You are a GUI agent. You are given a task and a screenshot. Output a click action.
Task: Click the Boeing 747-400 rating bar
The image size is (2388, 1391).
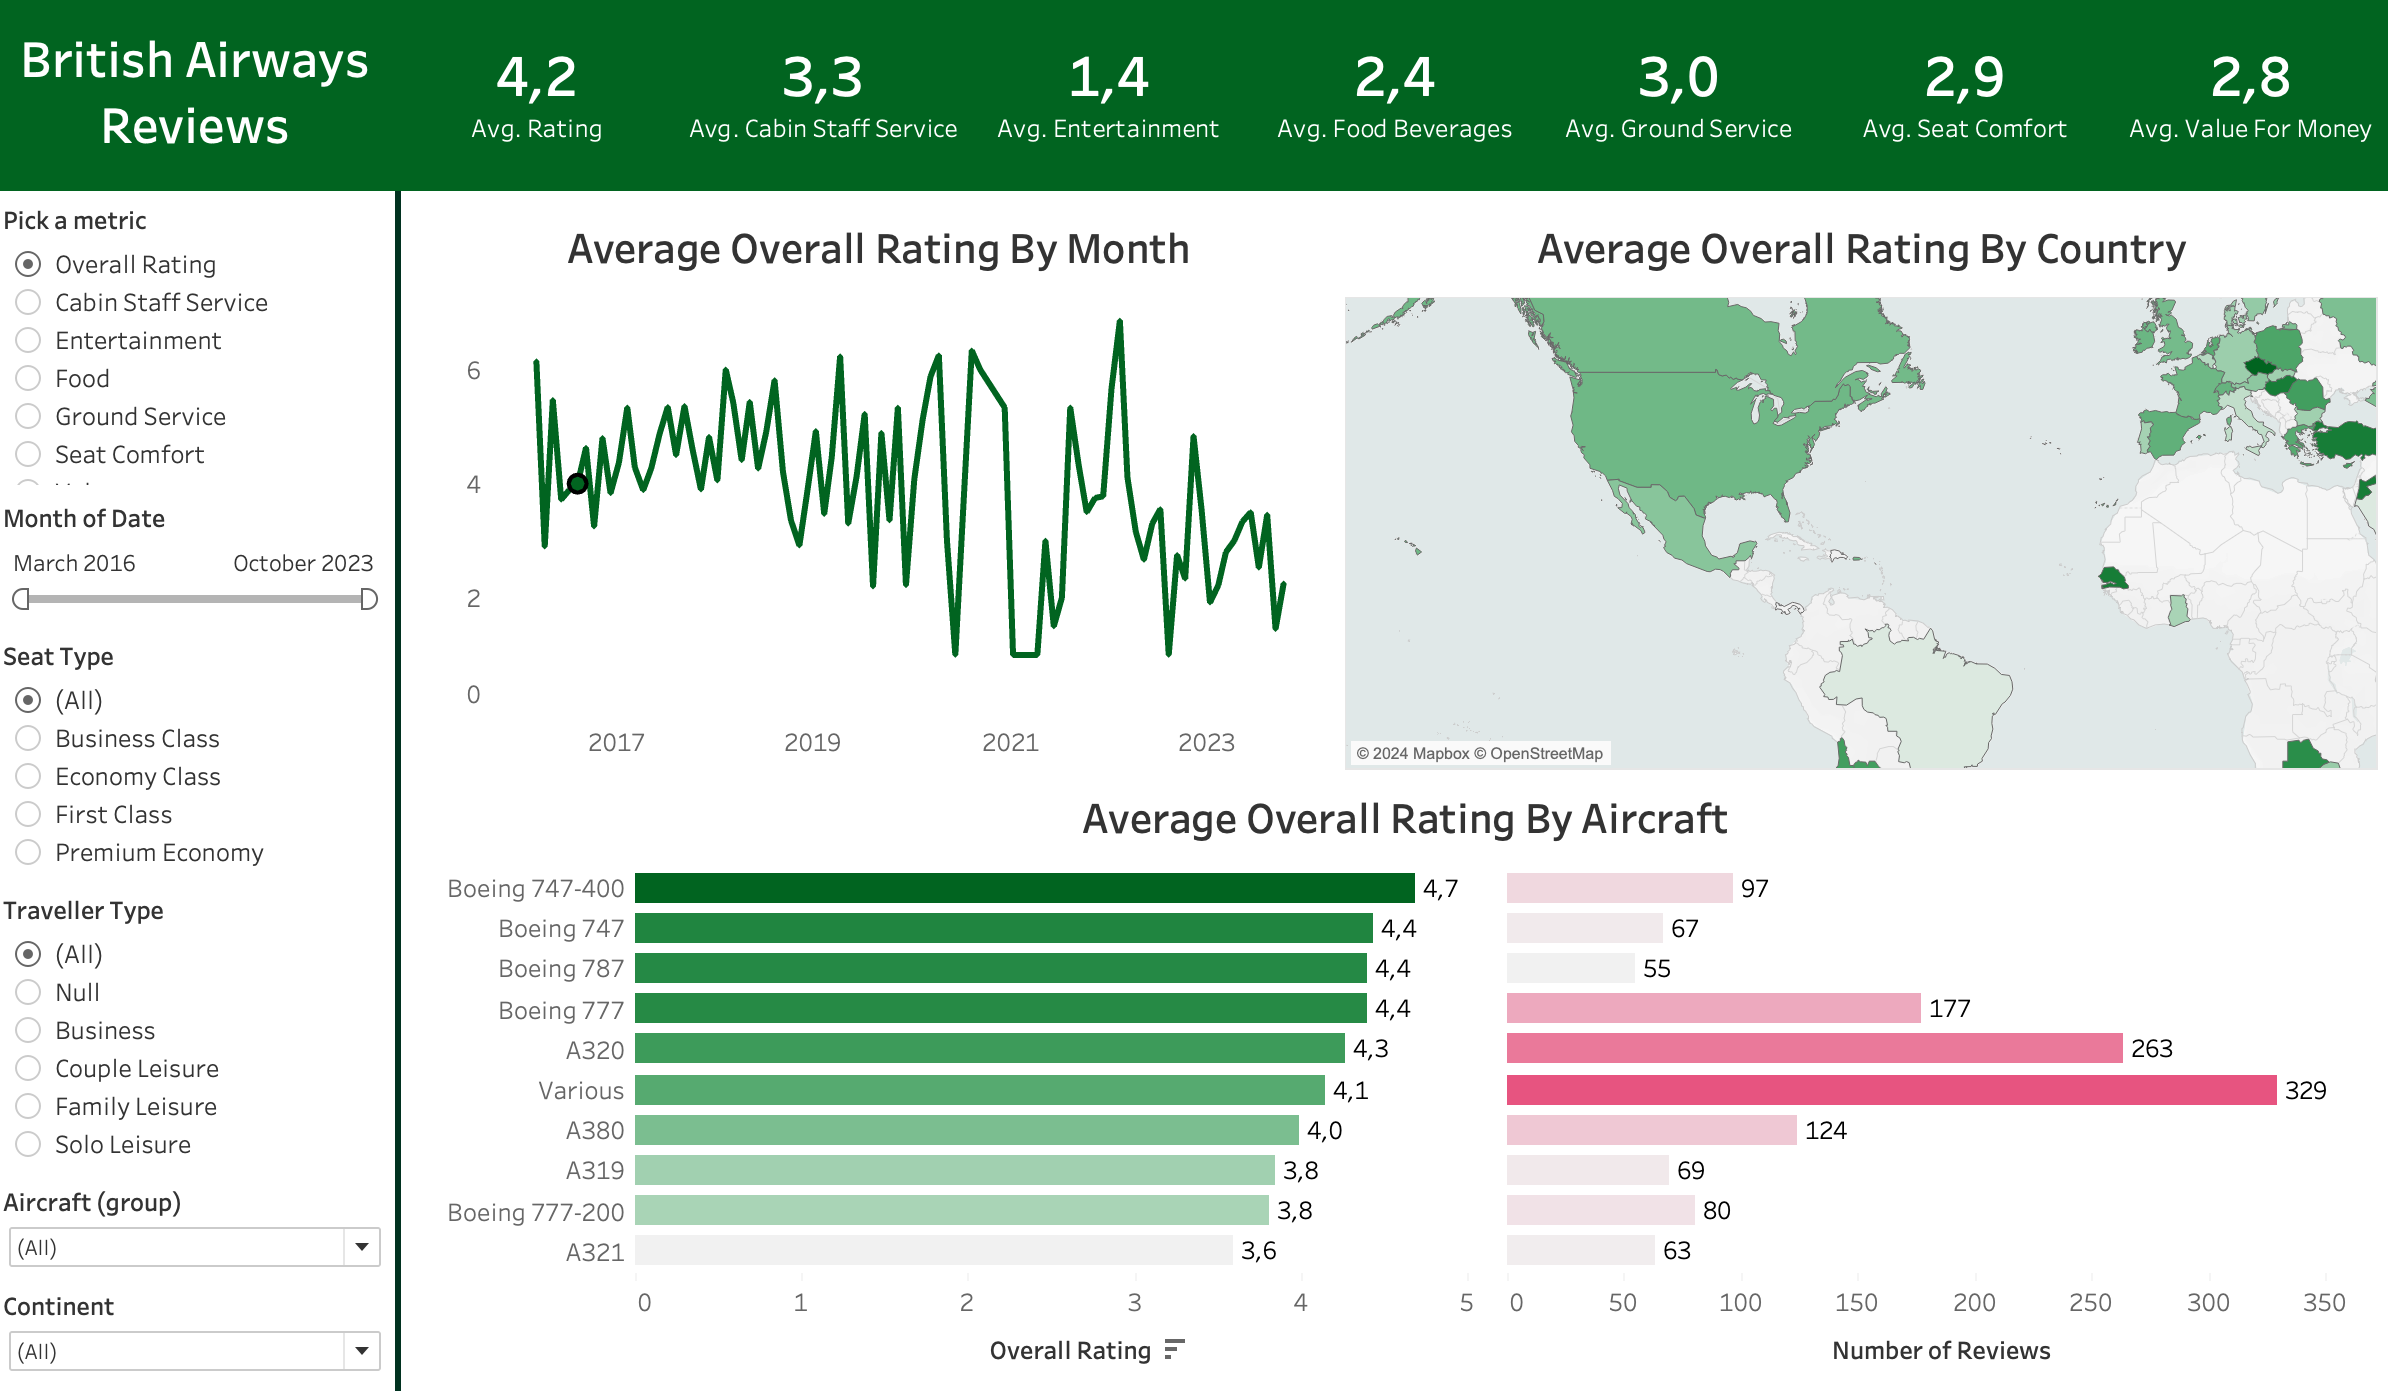[1025, 888]
